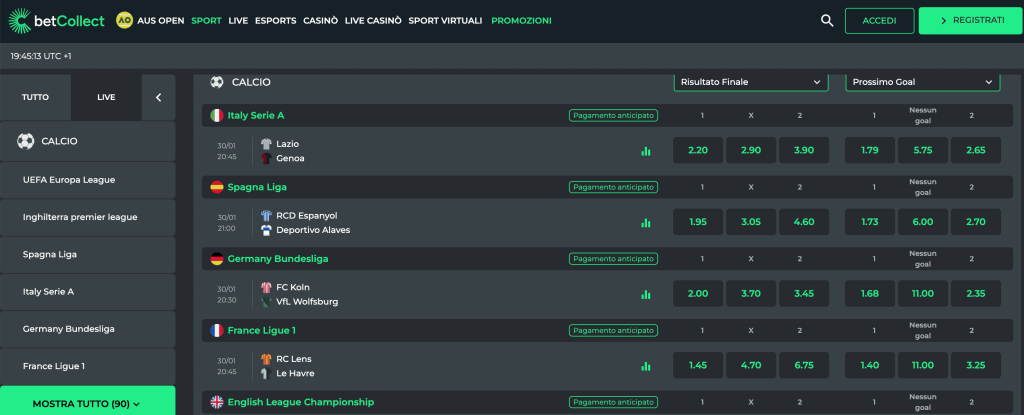
Task: Open LIVE in the top navigation
Action: pos(238,21)
